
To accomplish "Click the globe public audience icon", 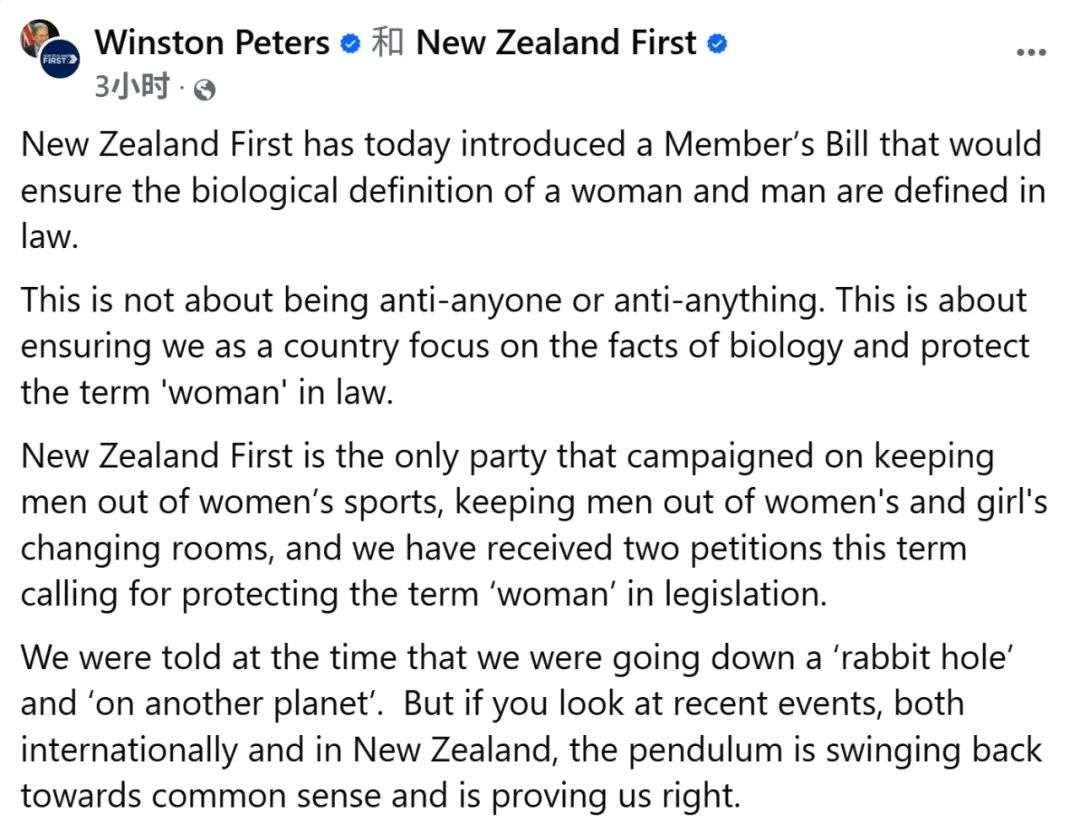I will (x=205, y=90).
